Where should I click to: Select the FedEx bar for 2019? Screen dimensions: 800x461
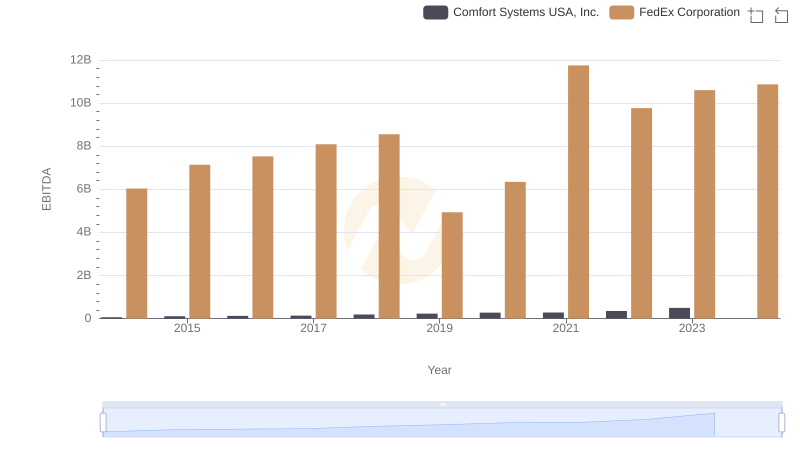click(x=452, y=265)
